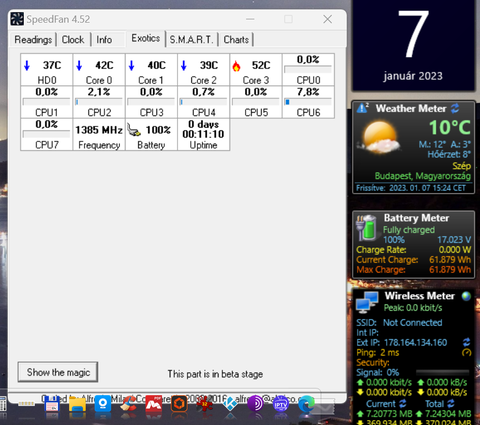This screenshot has height=425, width=480.
Task: Click the globe icon in Wireless Meter
Action: pos(466,296)
